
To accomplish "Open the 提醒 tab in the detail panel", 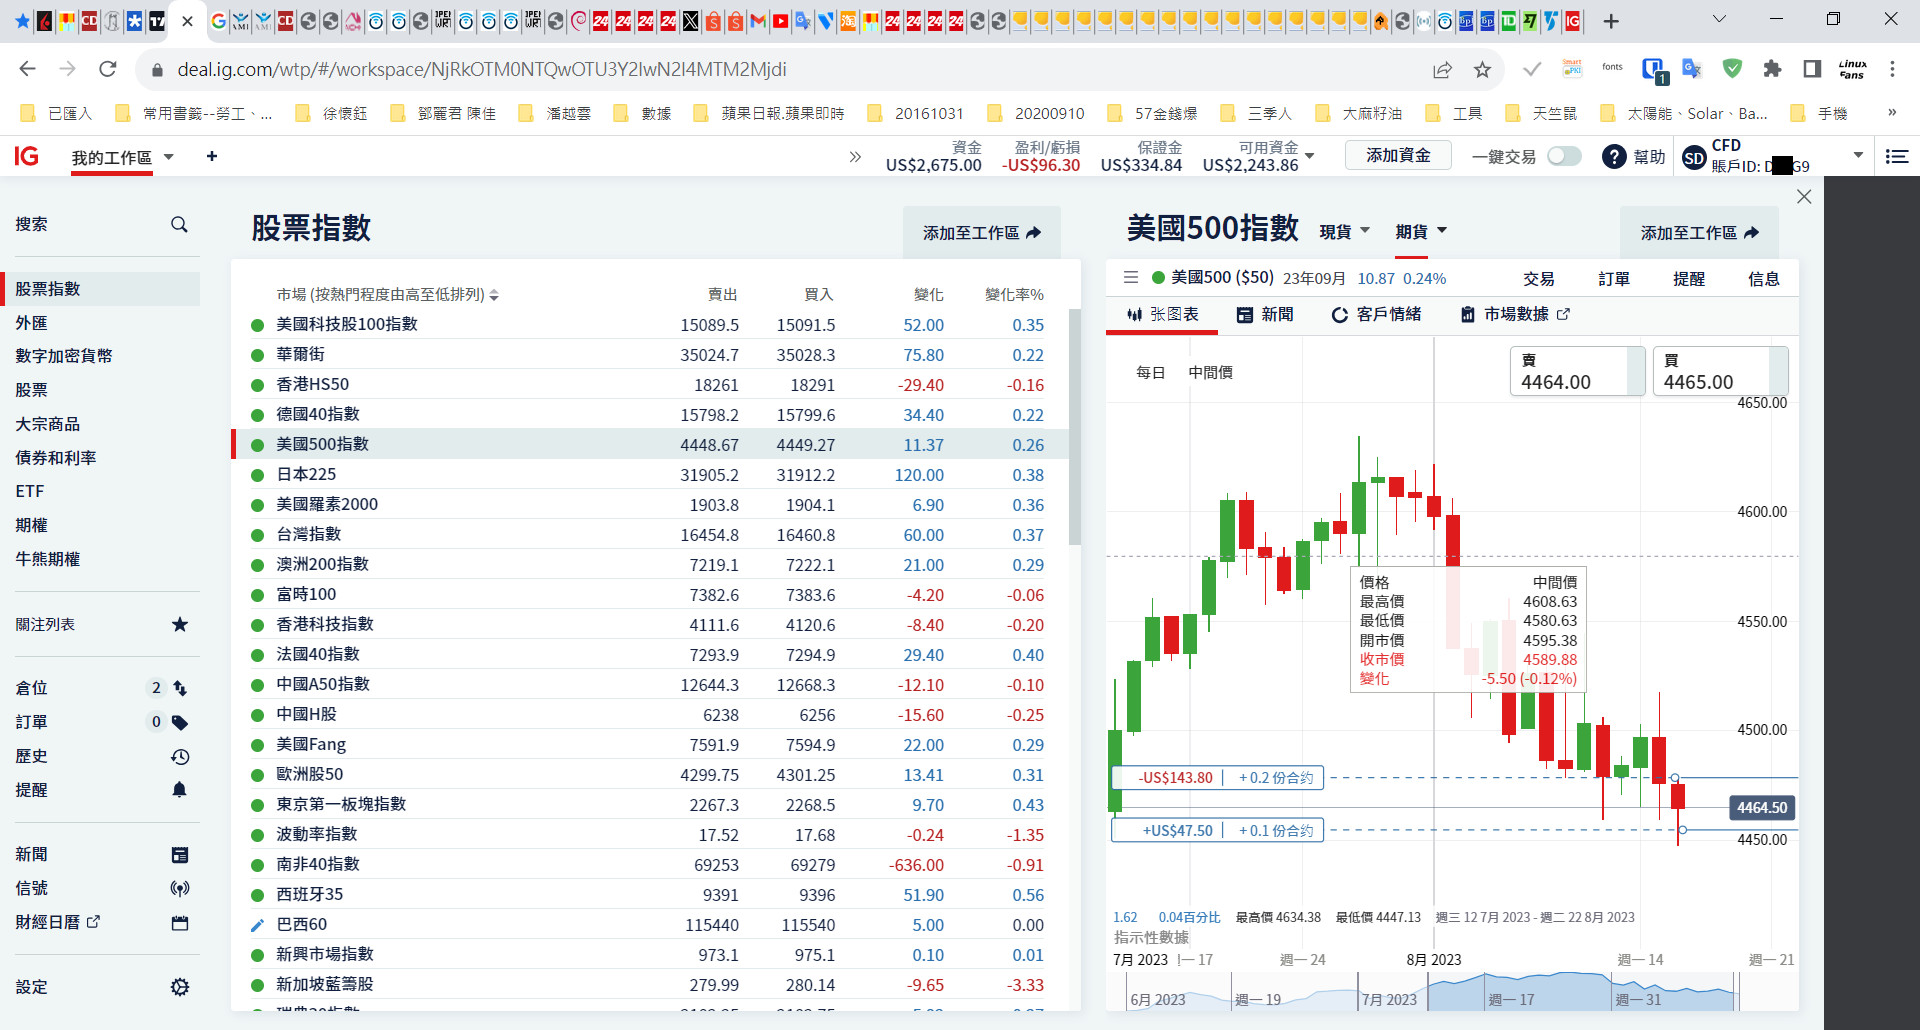I will (1689, 279).
